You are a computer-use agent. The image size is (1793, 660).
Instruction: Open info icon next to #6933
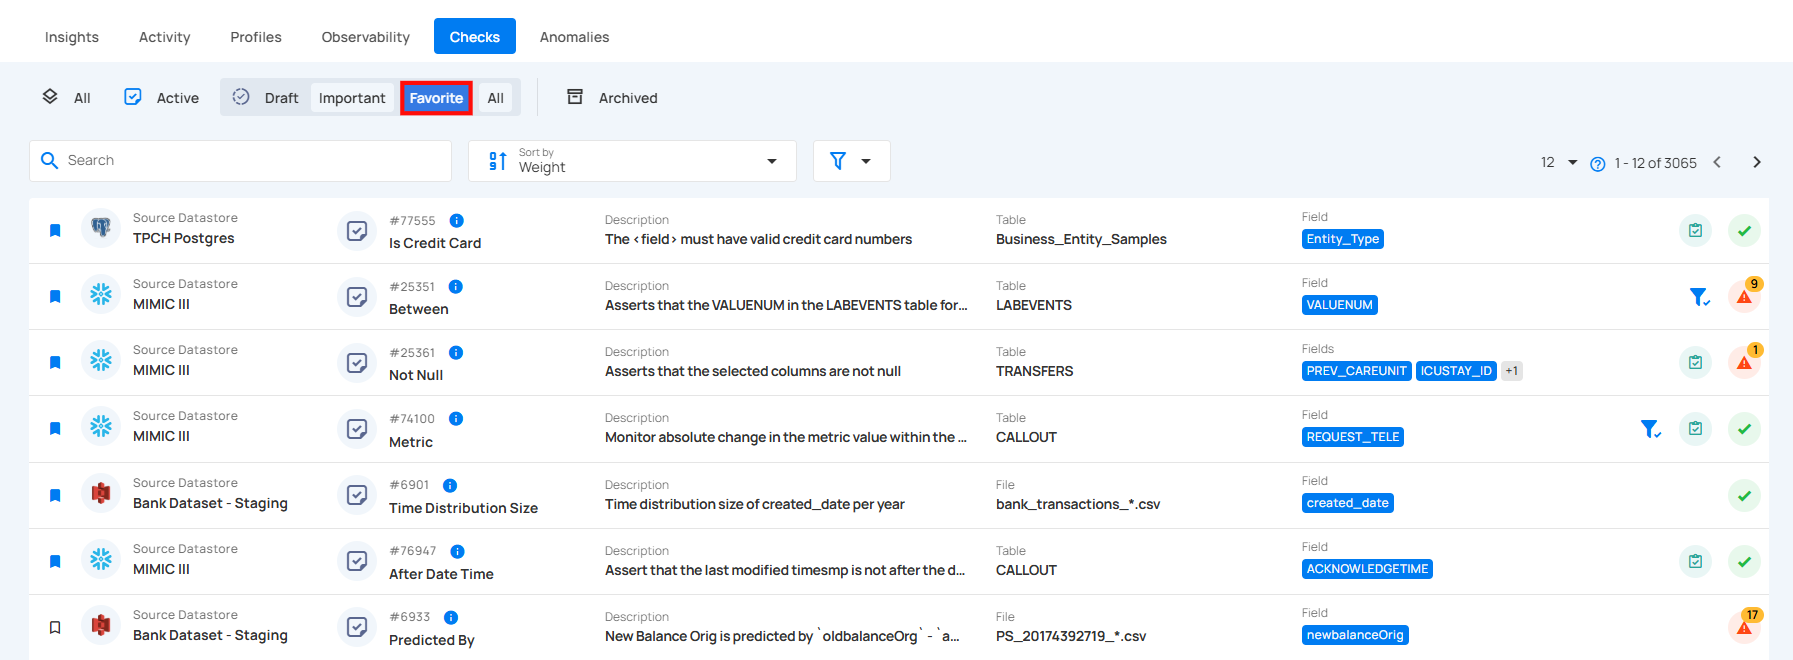tap(451, 618)
